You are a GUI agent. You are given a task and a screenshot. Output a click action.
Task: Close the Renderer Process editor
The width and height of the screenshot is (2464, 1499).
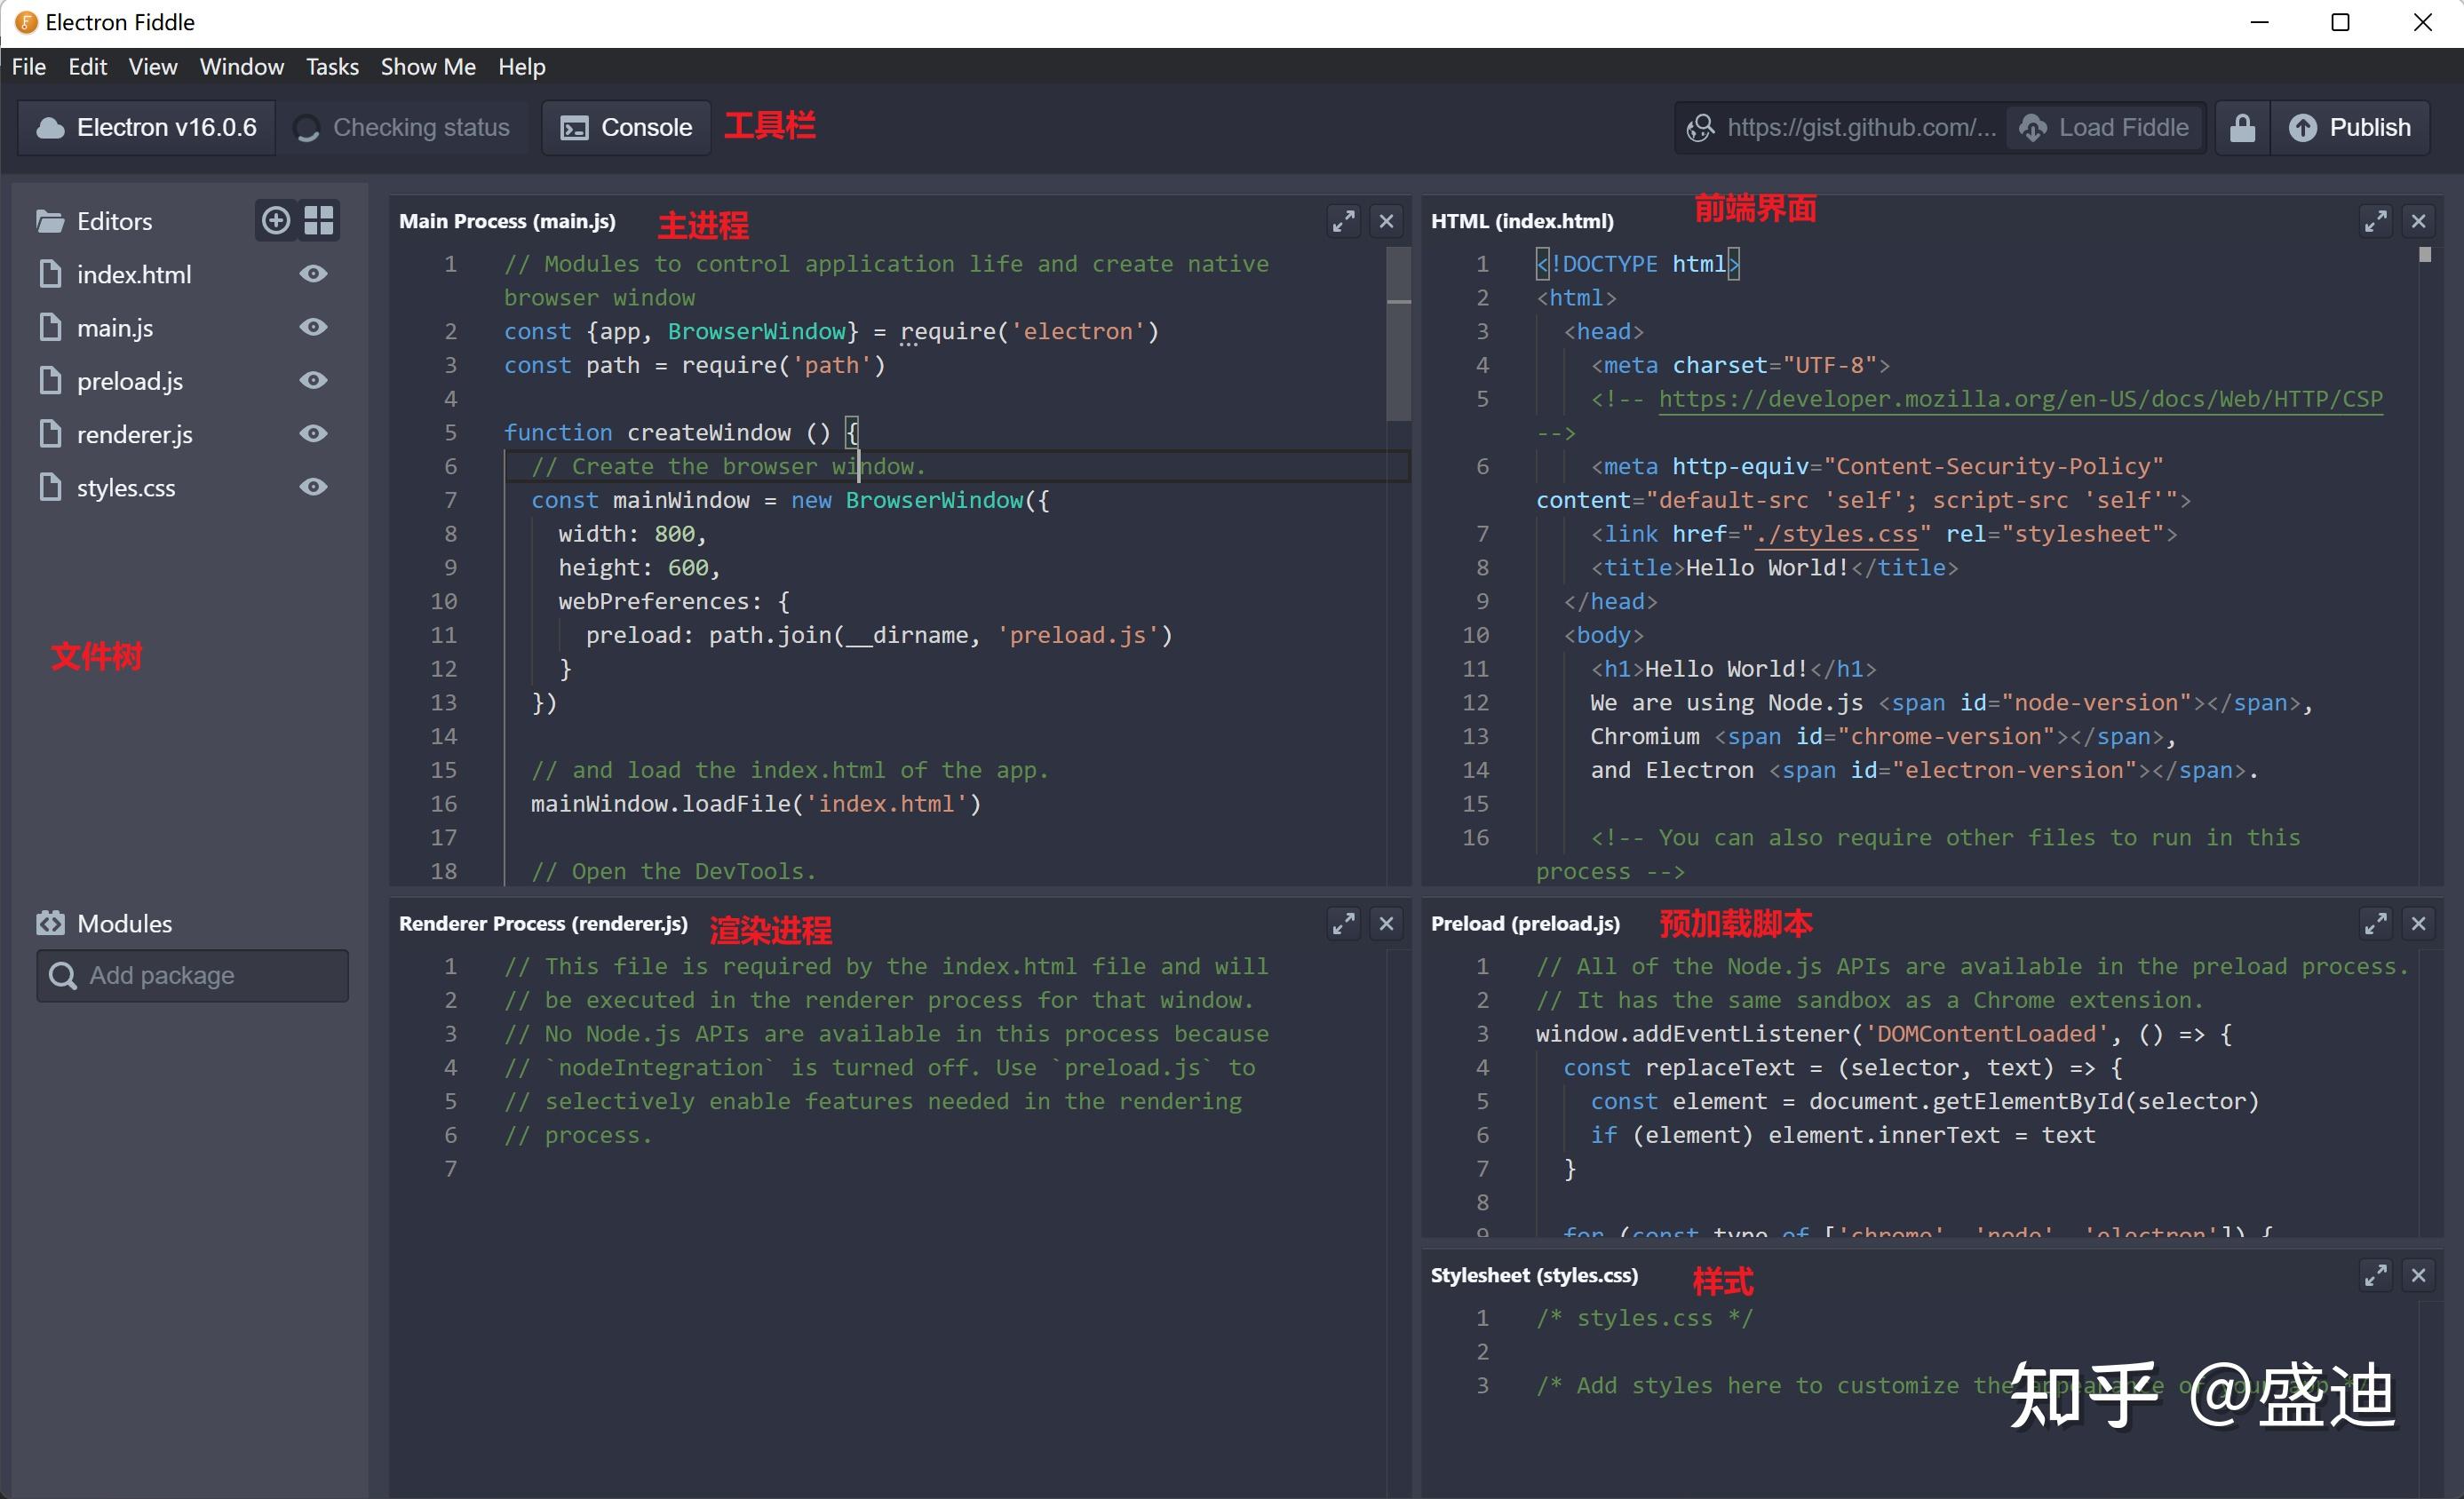pyautogui.click(x=1386, y=923)
